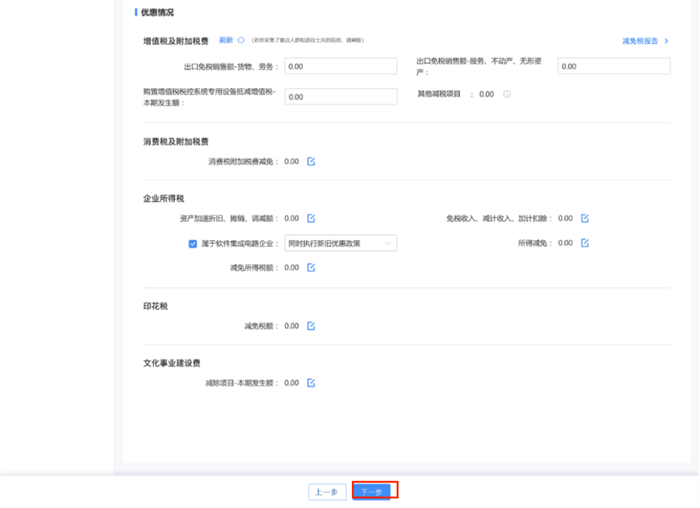700x508 pixels.
Task: Click the 刷新 text link
Action: pyautogui.click(x=225, y=41)
